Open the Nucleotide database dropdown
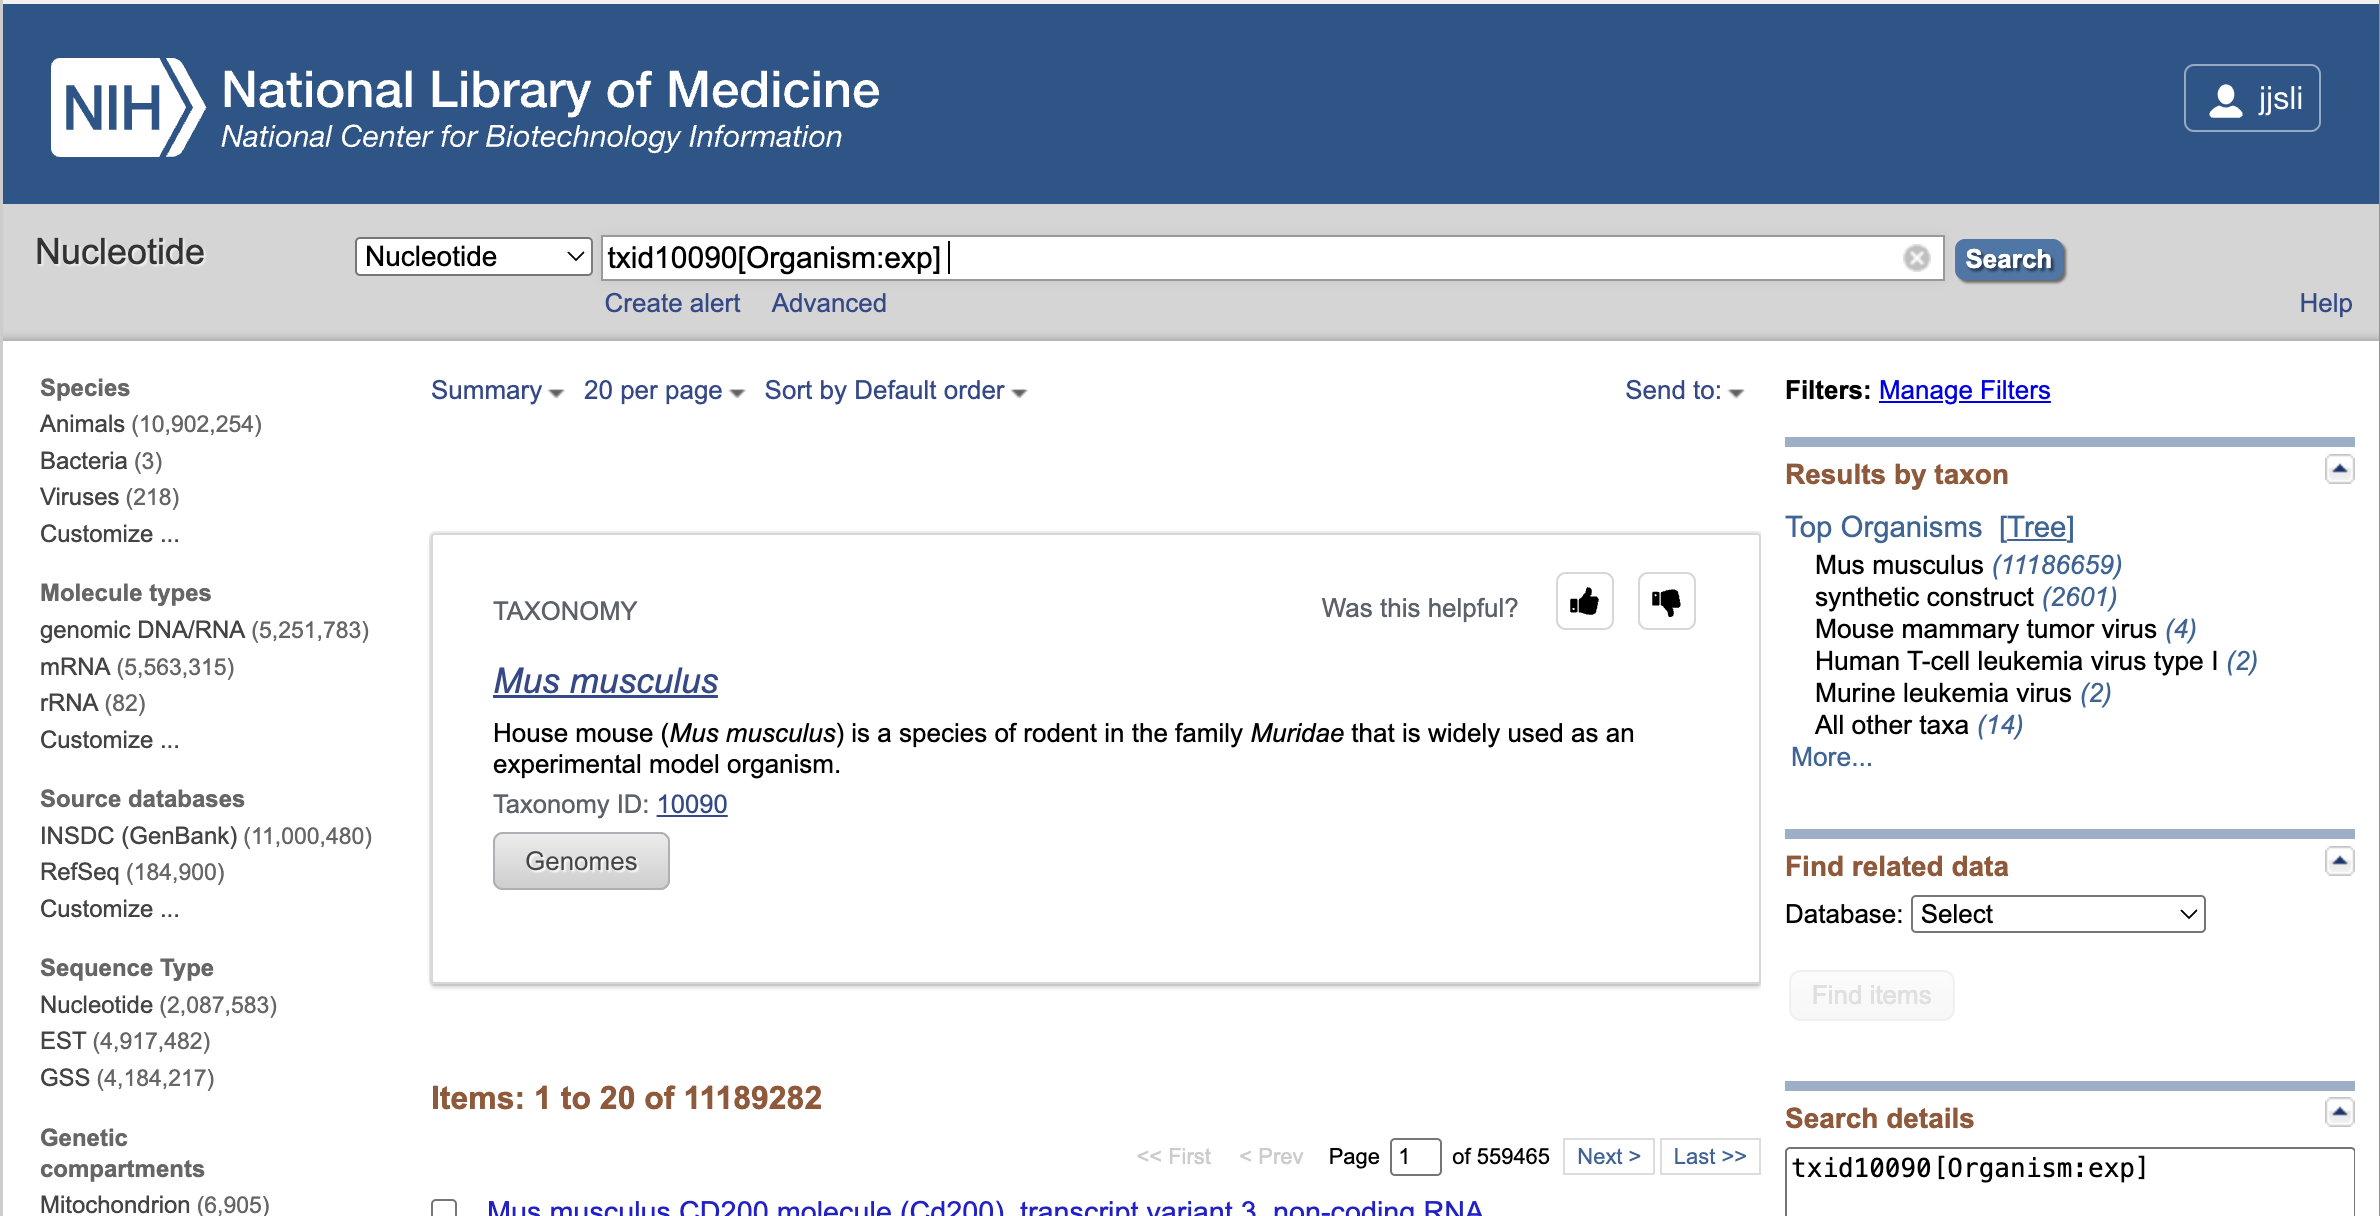Screen dimensions: 2380x1216 click(473, 257)
